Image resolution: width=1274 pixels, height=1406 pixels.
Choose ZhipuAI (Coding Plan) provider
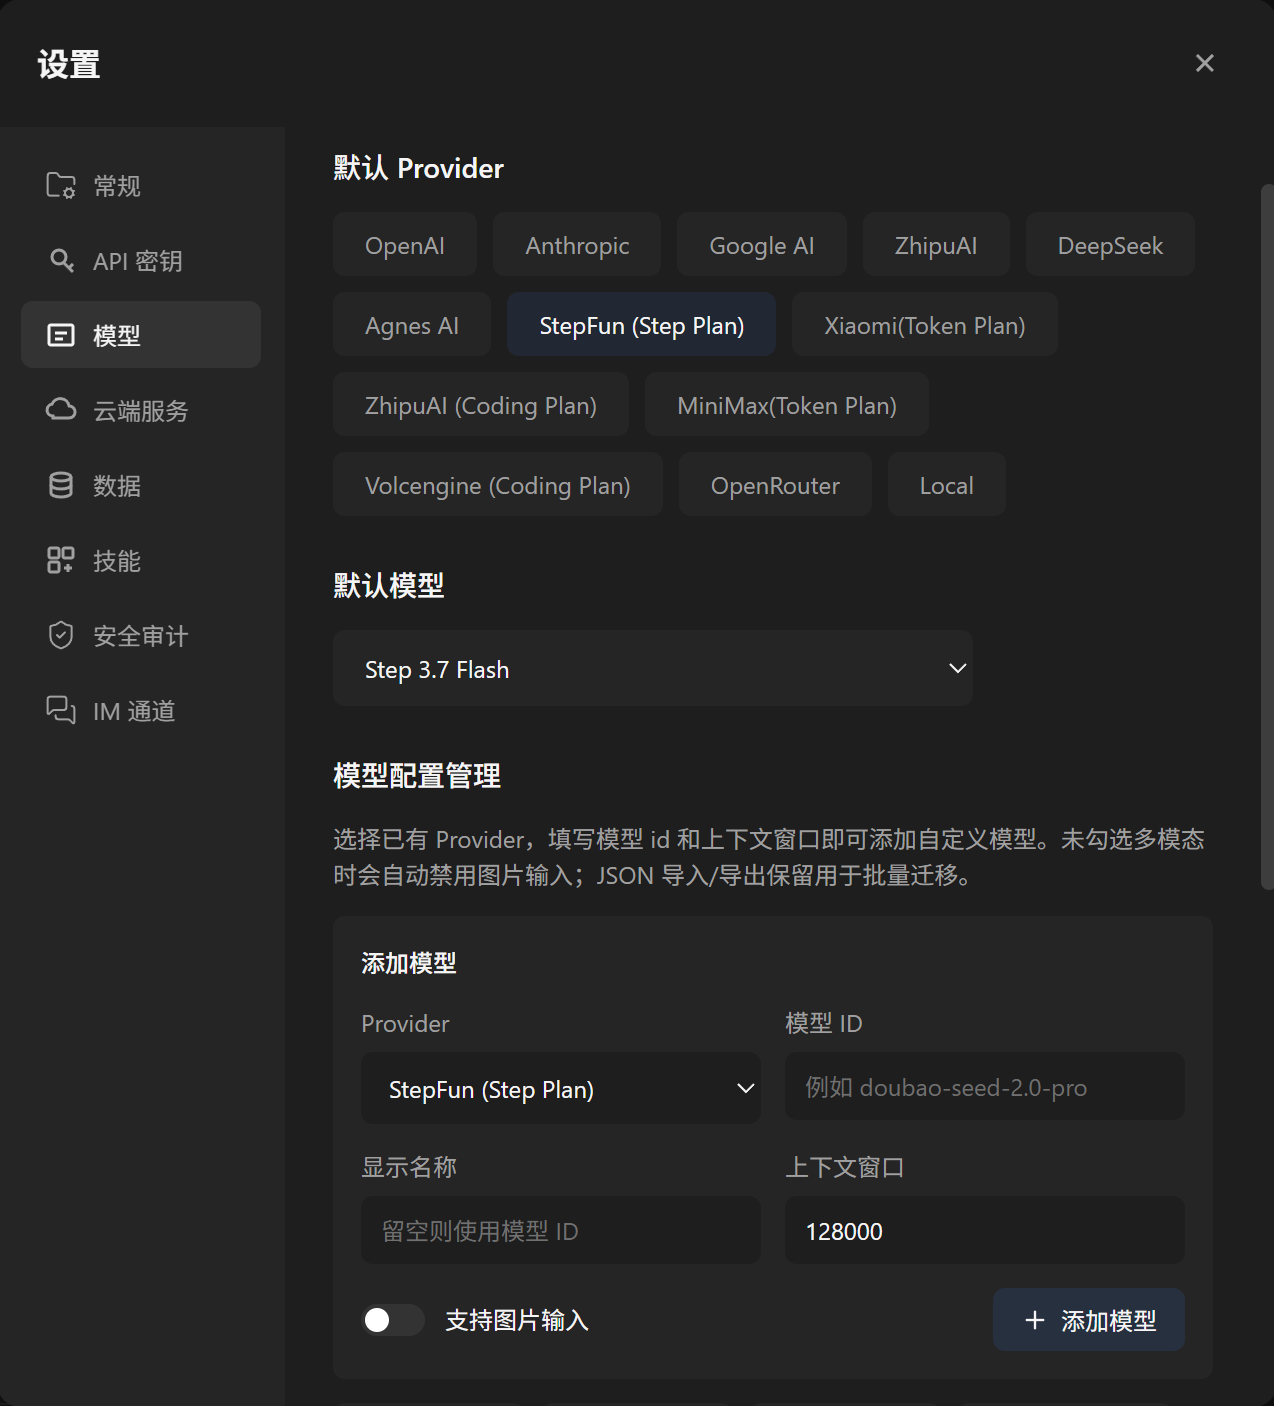point(481,405)
